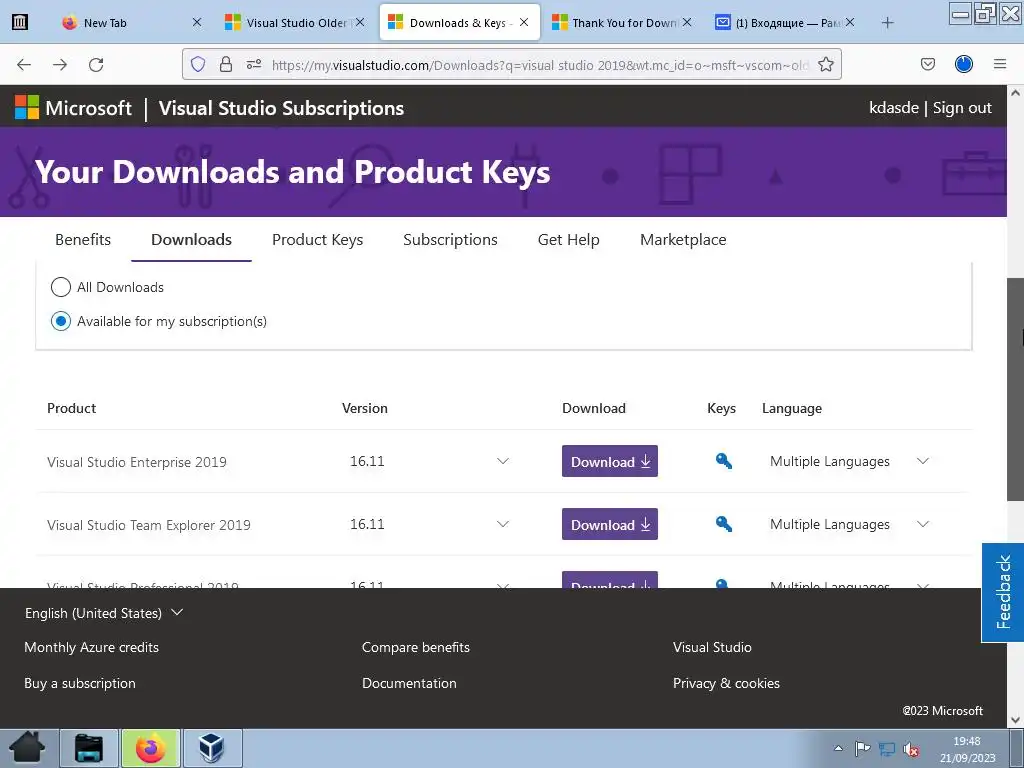Bookmark this page with the star icon

point(826,64)
